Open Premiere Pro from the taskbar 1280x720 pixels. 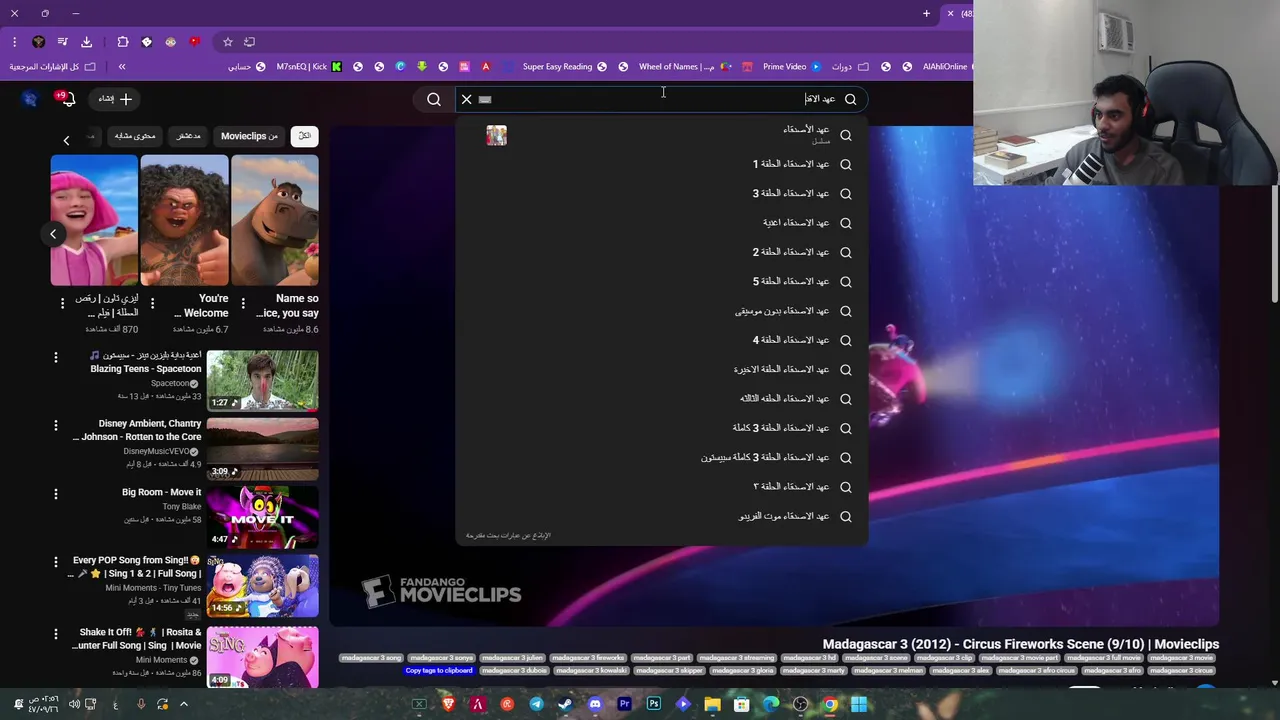624,704
